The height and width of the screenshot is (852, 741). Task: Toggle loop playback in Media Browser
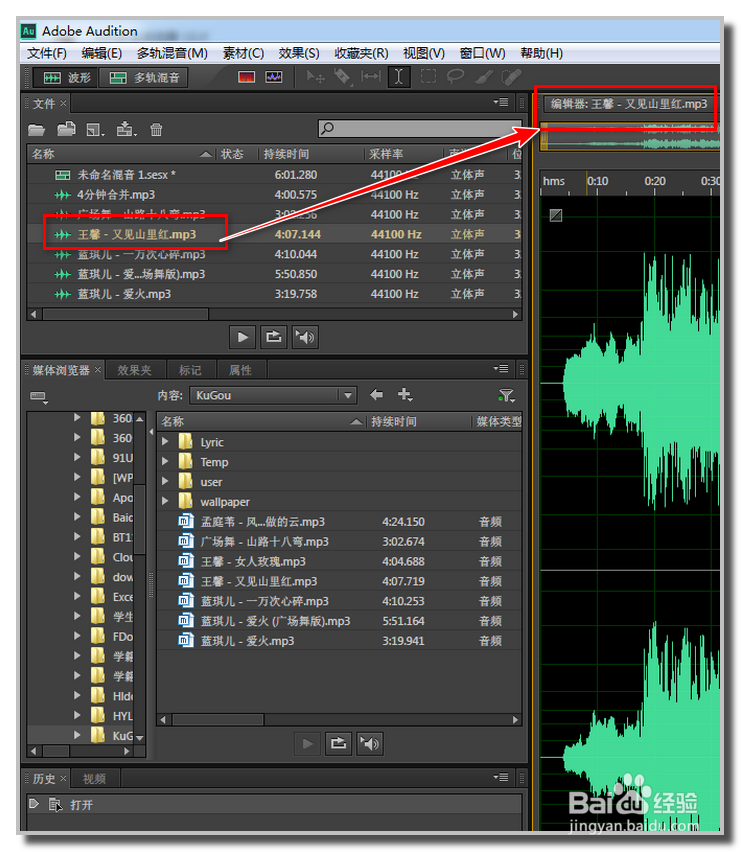coord(338,743)
